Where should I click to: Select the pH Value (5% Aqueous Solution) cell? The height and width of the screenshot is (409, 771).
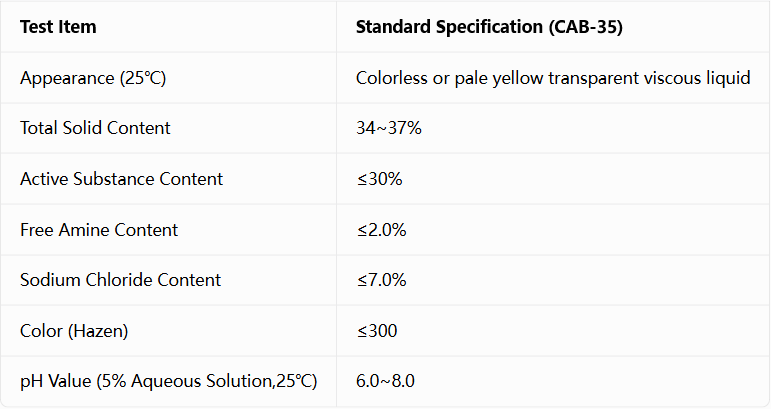tap(169, 381)
